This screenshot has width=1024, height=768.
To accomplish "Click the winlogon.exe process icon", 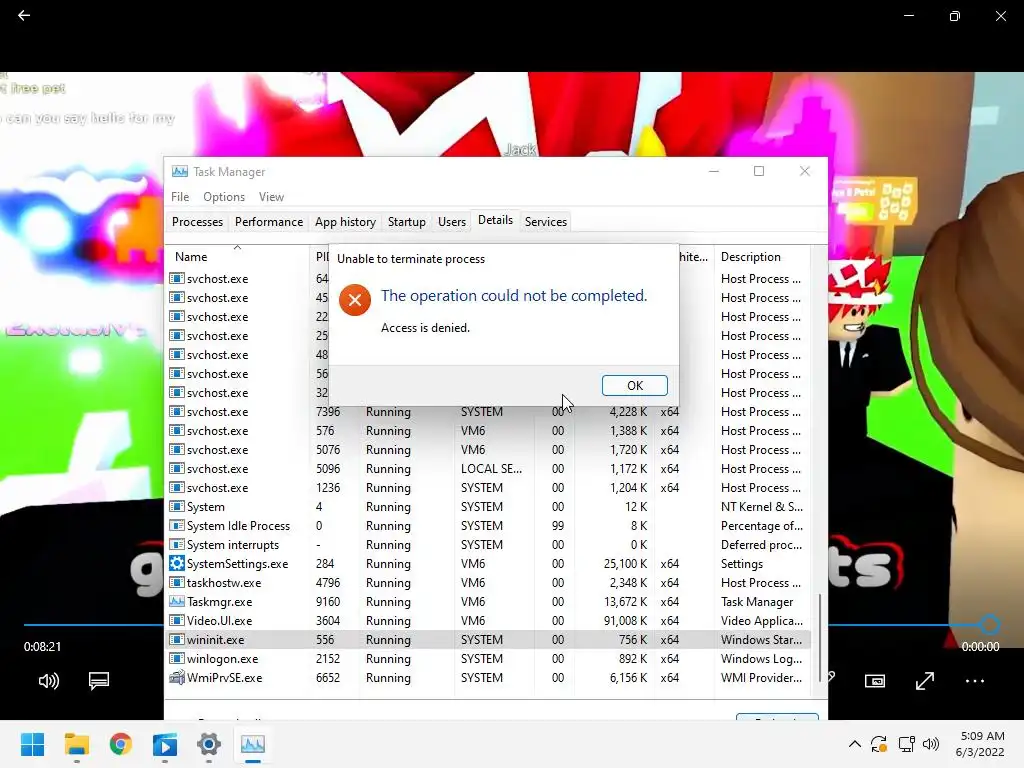I will [x=176, y=658].
